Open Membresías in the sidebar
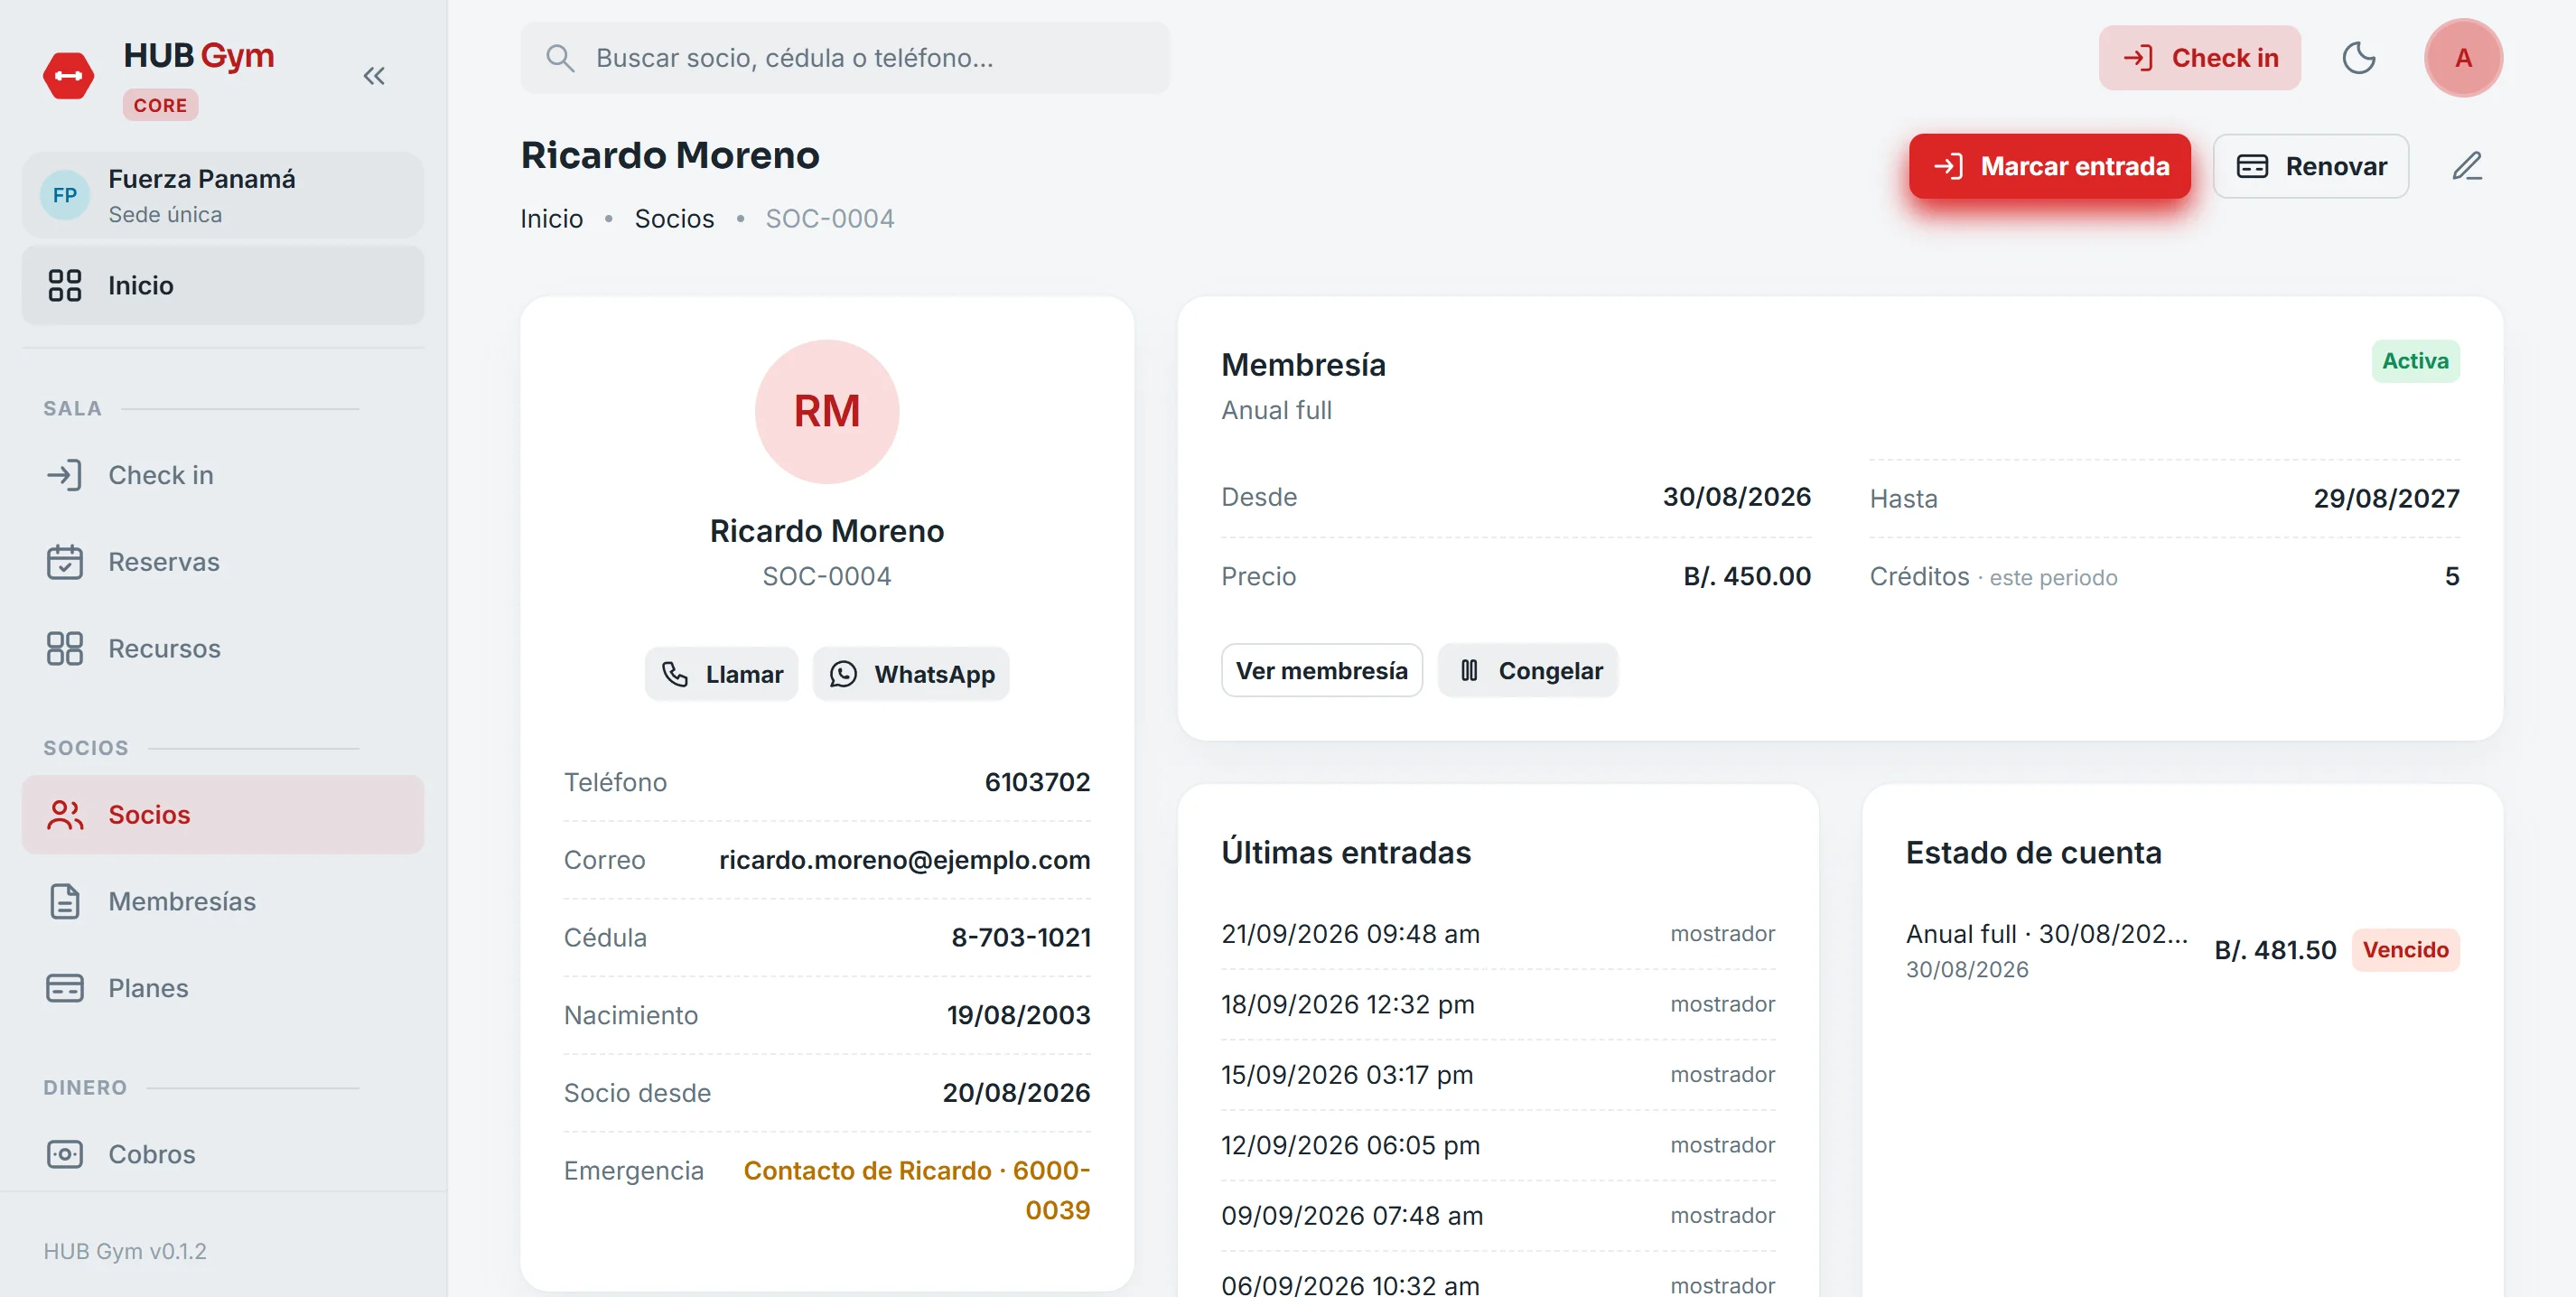2576x1297 pixels. coord(223,901)
